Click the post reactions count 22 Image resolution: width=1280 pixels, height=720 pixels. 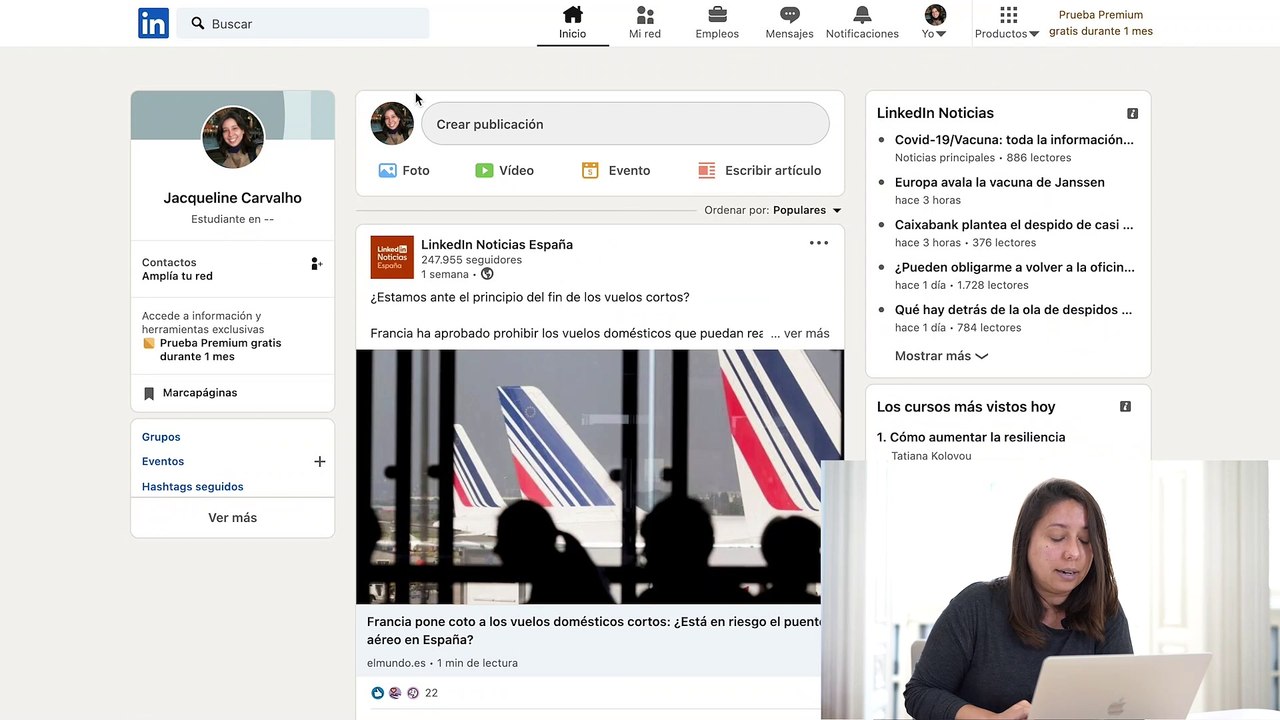(431, 693)
